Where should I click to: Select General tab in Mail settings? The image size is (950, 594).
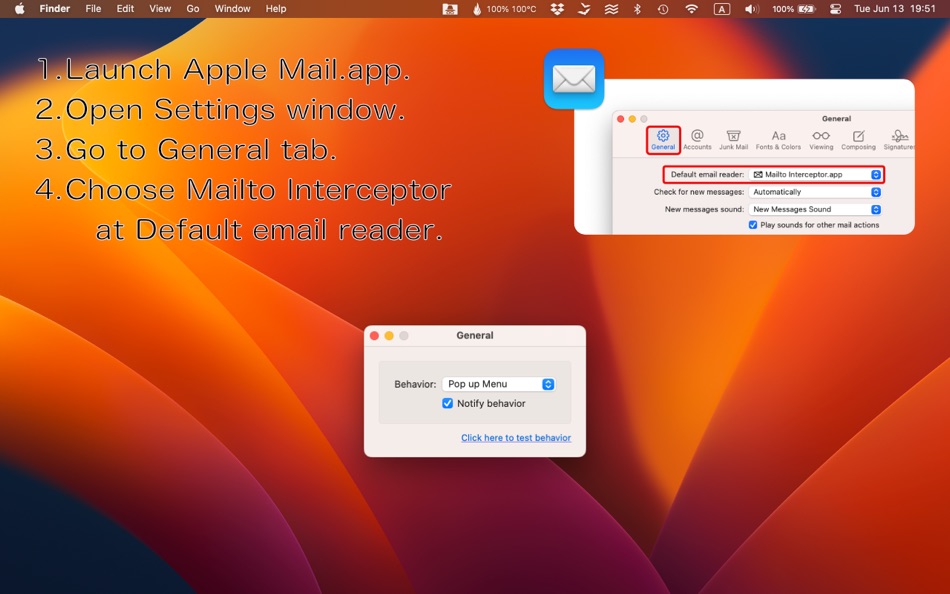(x=663, y=139)
